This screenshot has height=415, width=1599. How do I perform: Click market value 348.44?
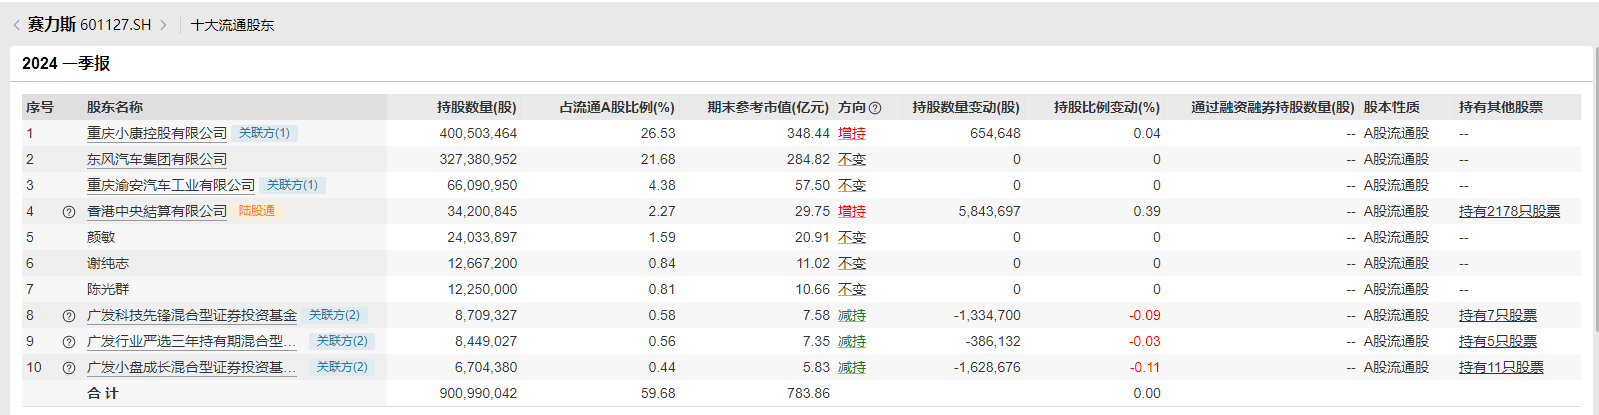tap(808, 133)
